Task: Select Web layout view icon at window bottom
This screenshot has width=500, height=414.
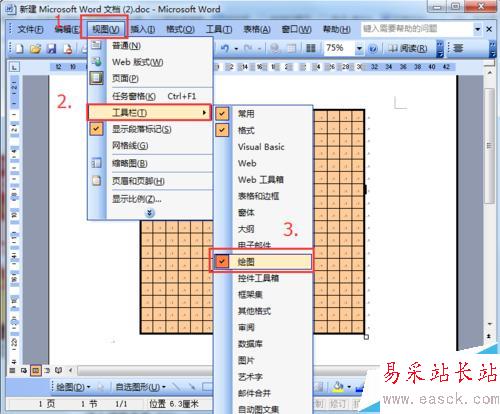Action: tap(24, 370)
